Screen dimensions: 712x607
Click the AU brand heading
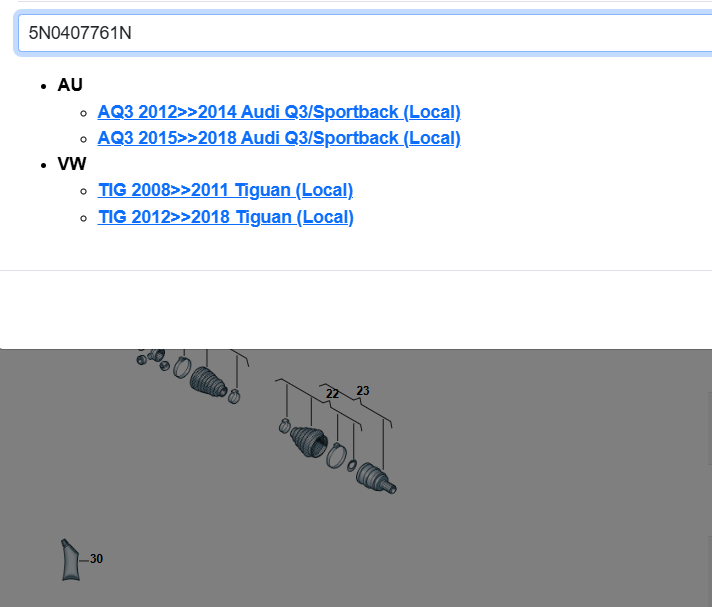click(x=70, y=85)
